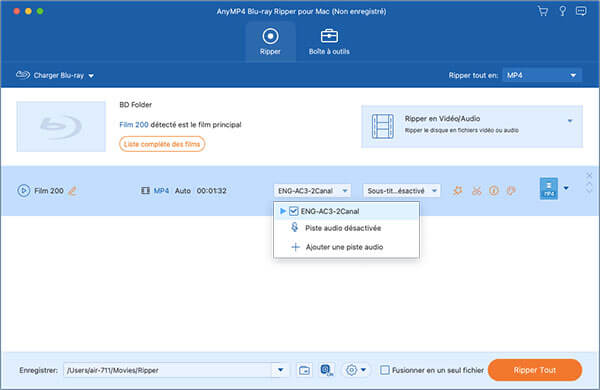The image size is (600, 390).
Task: Open the subtitle Sous-tit...ésactivé dropdown
Action: [x=402, y=191]
